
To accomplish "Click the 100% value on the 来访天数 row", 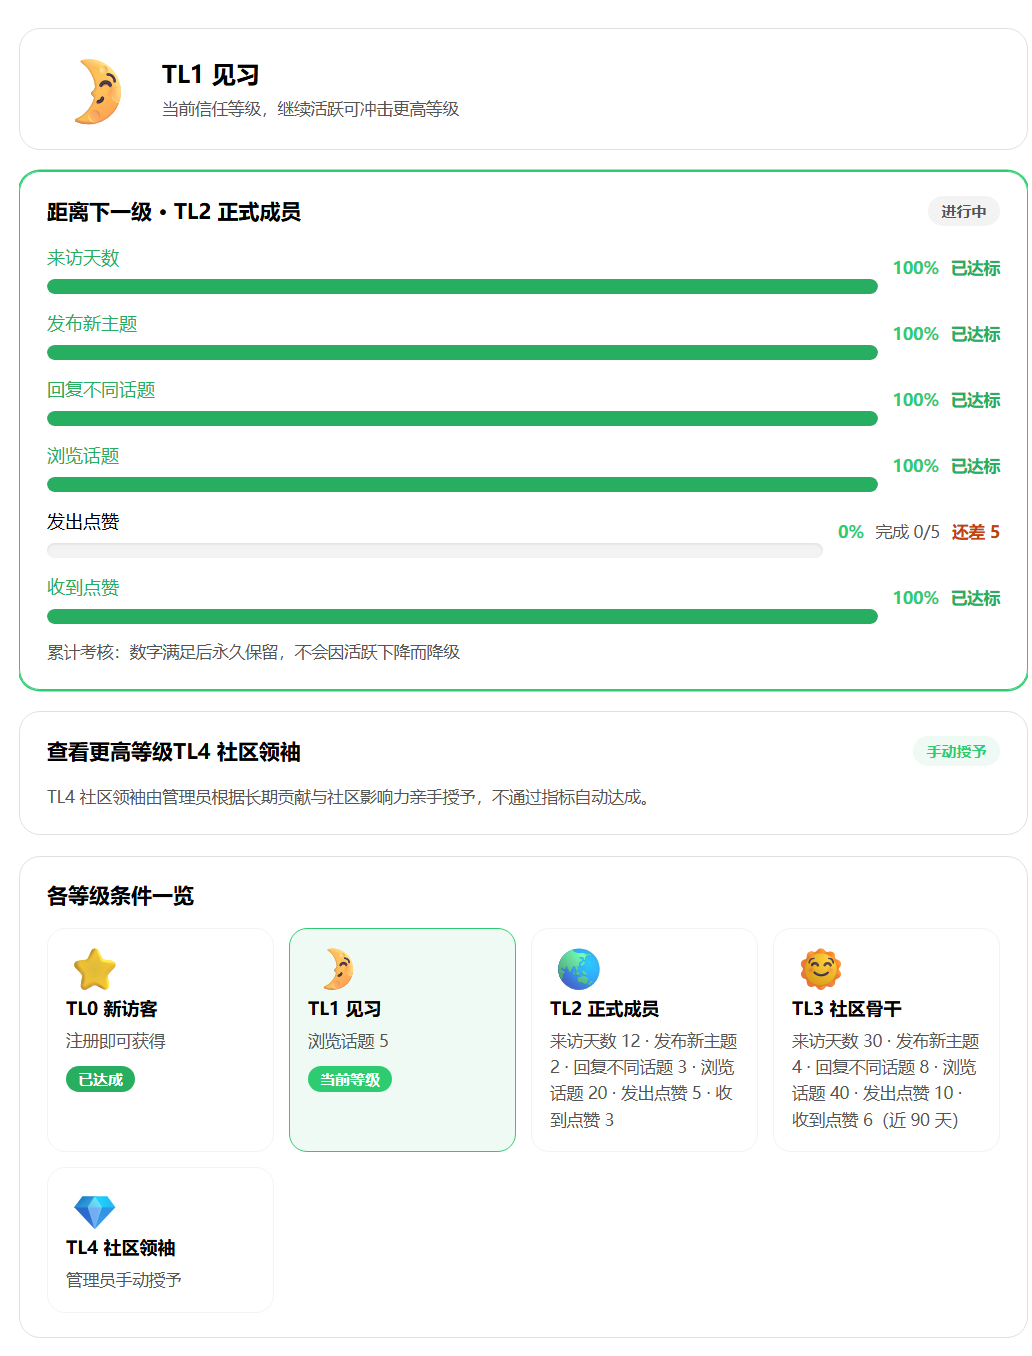I will pos(916,268).
